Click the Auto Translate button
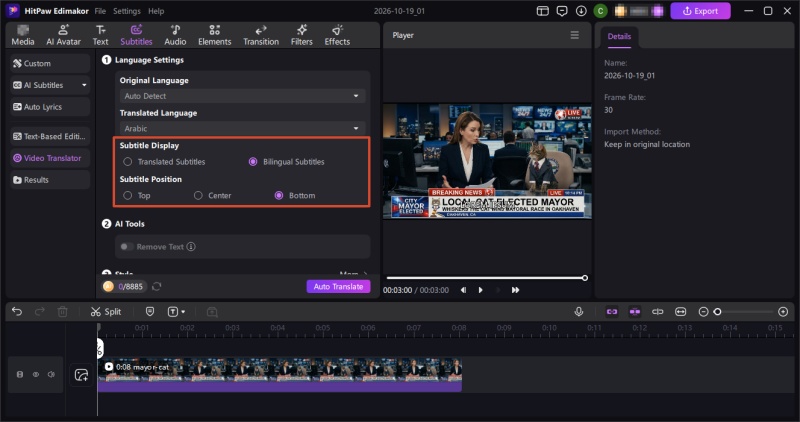Image resolution: width=800 pixels, height=422 pixels. coord(338,286)
